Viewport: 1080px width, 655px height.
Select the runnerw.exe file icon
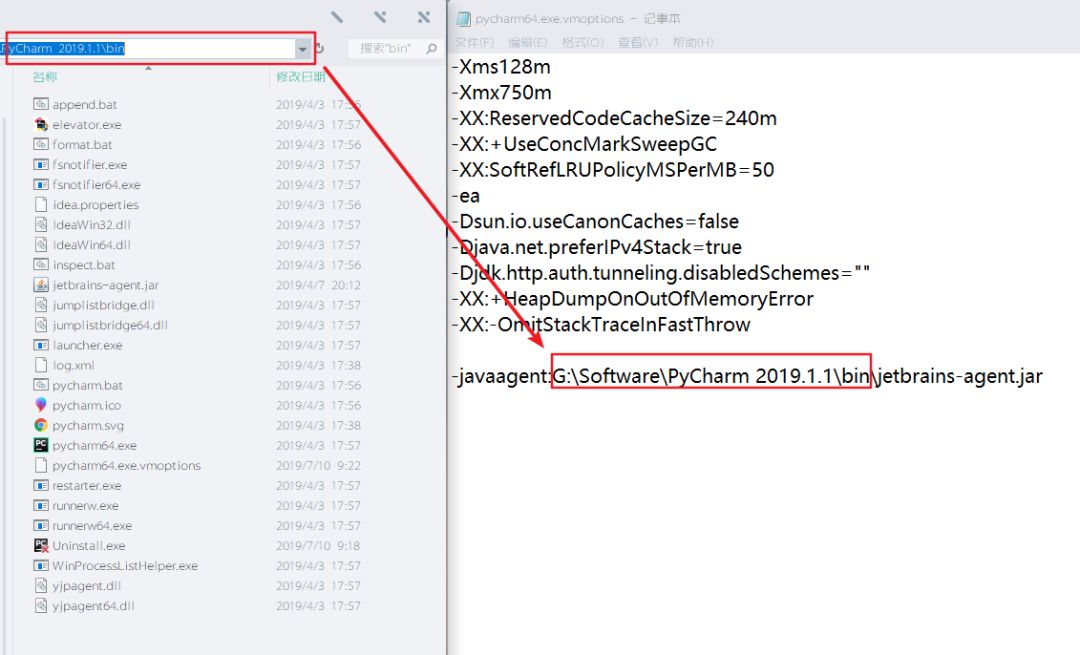41,506
